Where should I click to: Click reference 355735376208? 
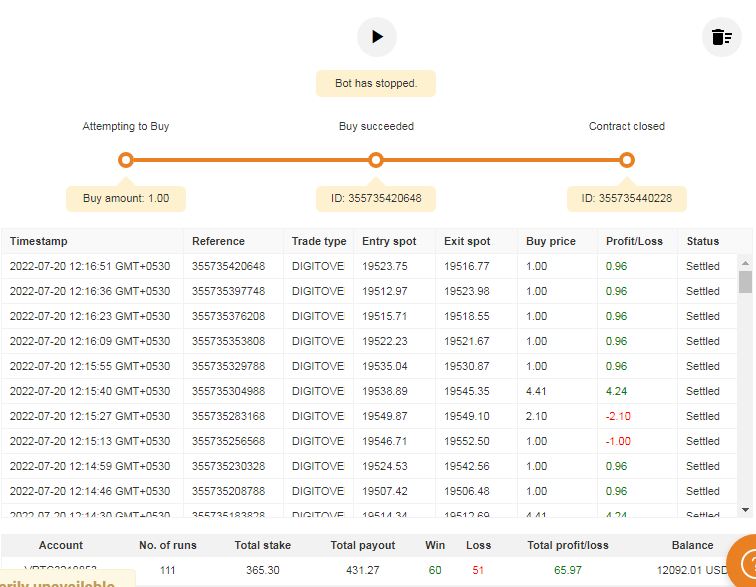coord(229,316)
